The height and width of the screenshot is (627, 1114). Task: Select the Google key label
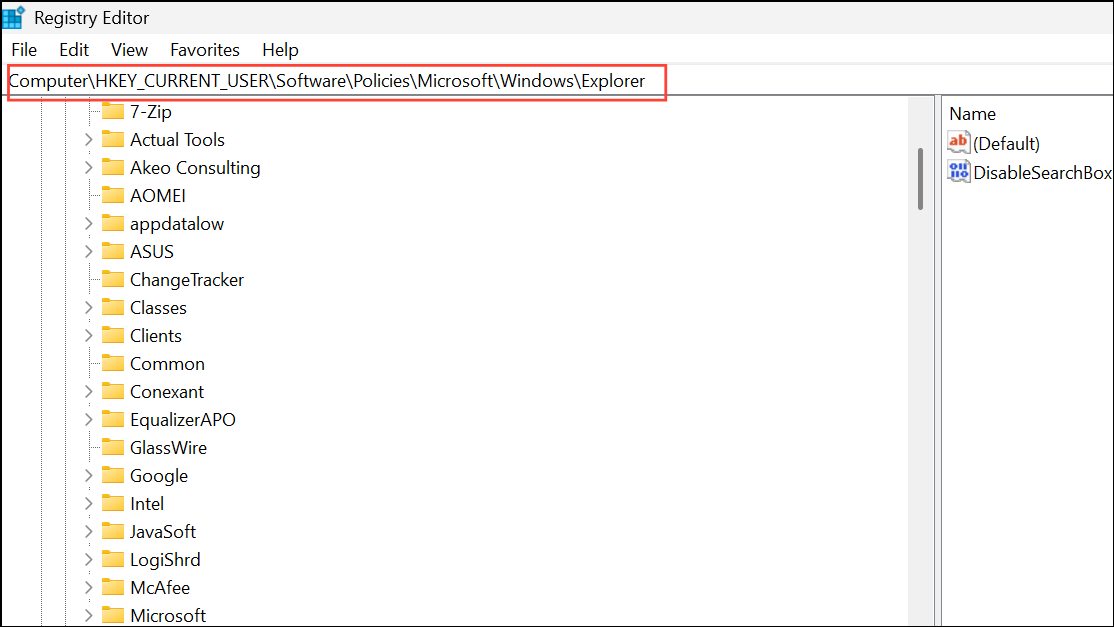click(158, 476)
